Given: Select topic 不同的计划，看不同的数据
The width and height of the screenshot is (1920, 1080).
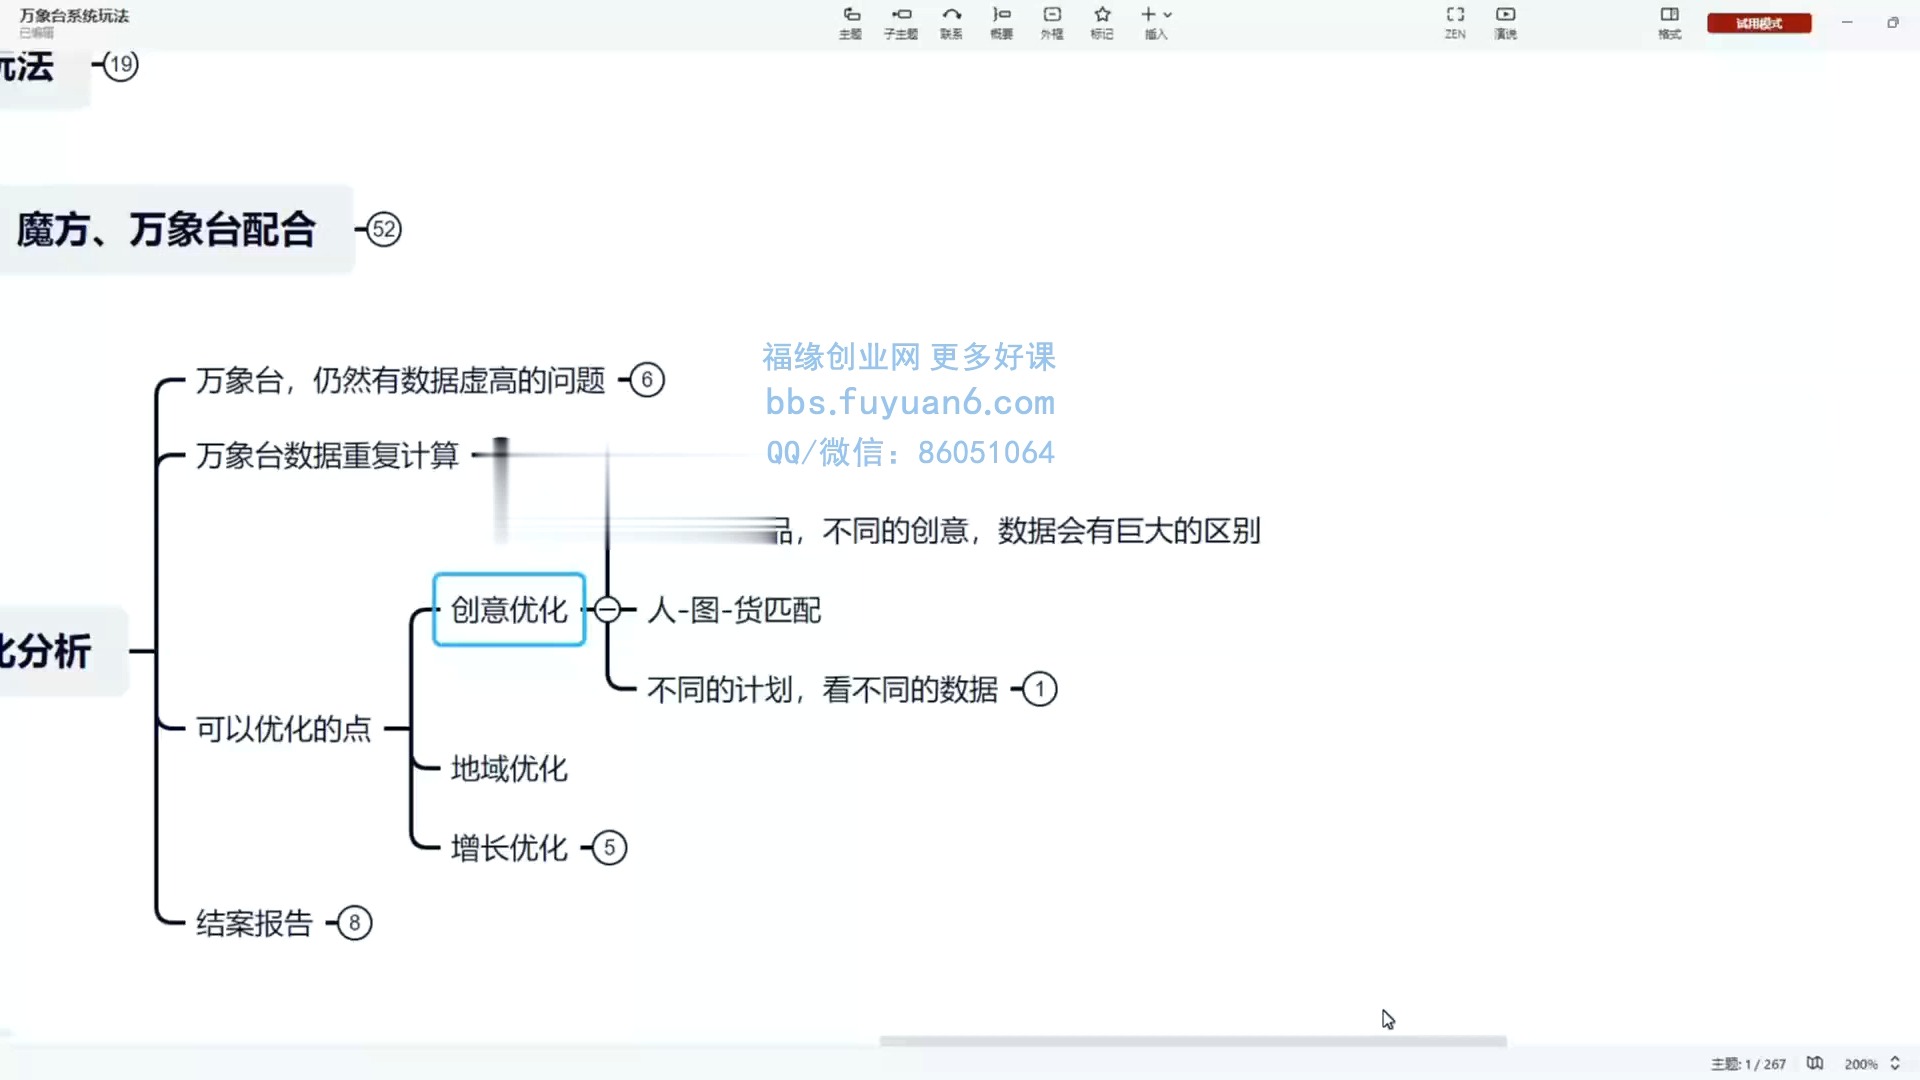Looking at the screenshot, I should (x=822, y=689).
